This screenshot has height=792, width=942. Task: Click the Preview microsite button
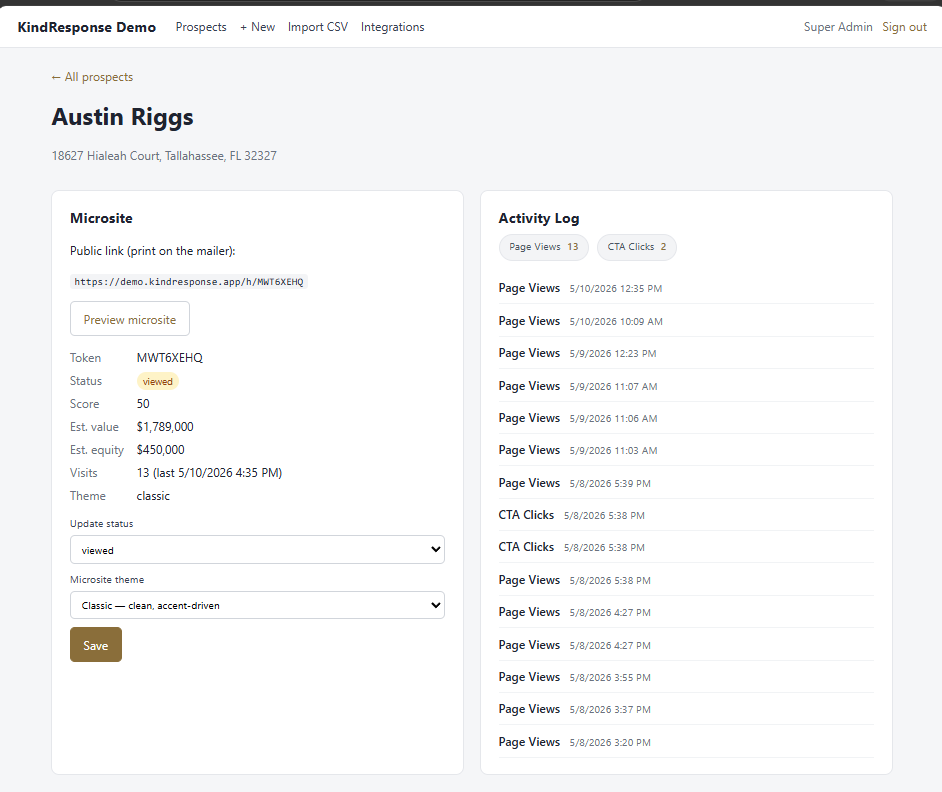[130, 319]
